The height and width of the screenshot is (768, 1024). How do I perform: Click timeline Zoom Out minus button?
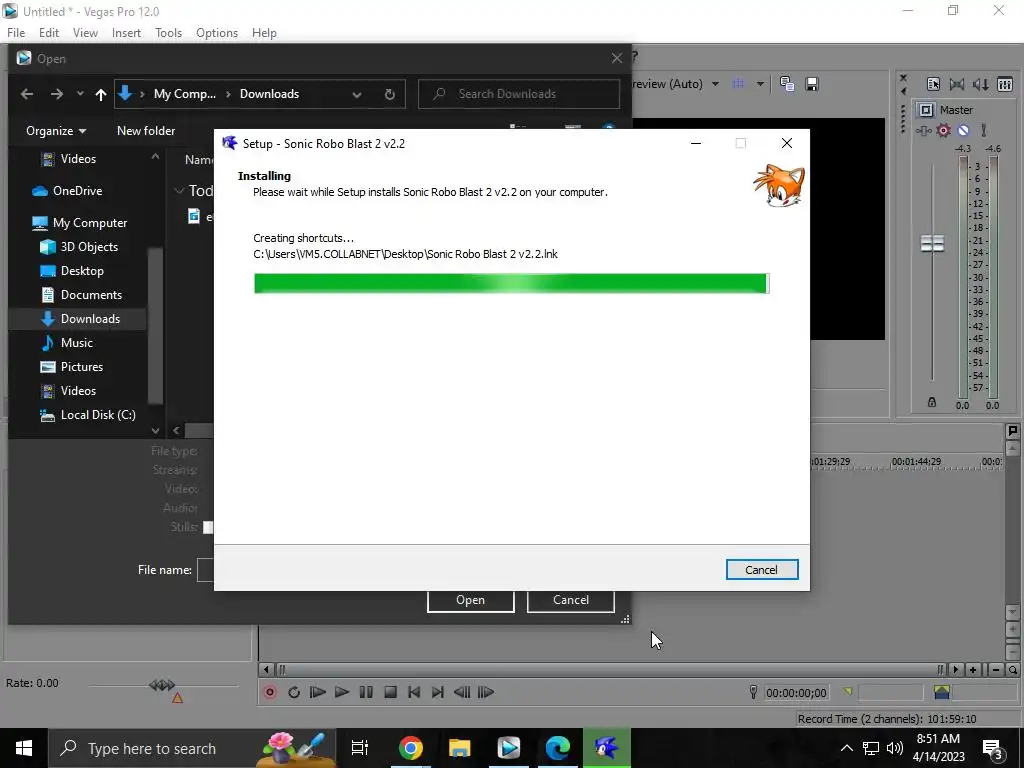(996, 669)
